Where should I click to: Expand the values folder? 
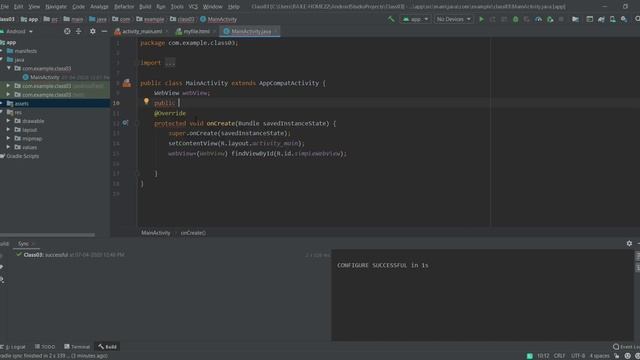(8, 147)
